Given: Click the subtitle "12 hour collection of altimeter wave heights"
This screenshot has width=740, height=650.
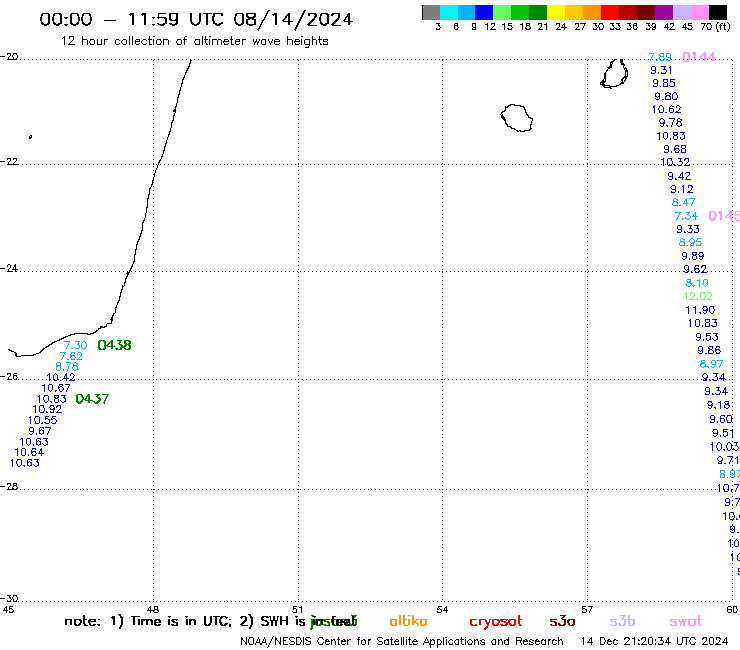Looking at the screenshot, I should coord(195,41).
